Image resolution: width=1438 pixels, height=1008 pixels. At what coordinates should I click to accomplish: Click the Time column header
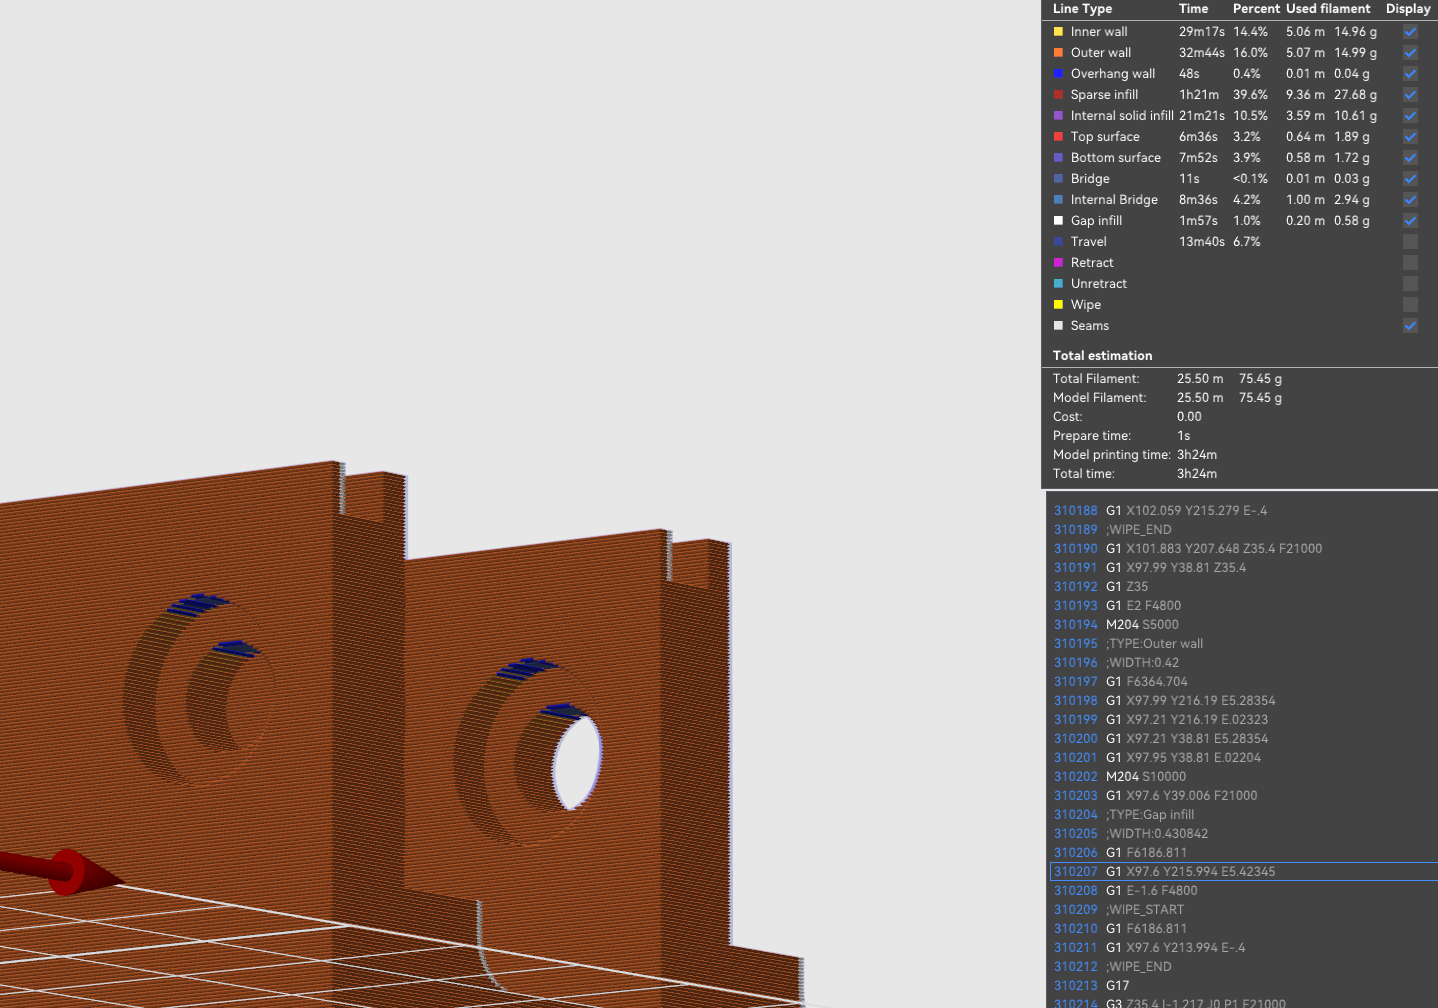coord(1193,9)
